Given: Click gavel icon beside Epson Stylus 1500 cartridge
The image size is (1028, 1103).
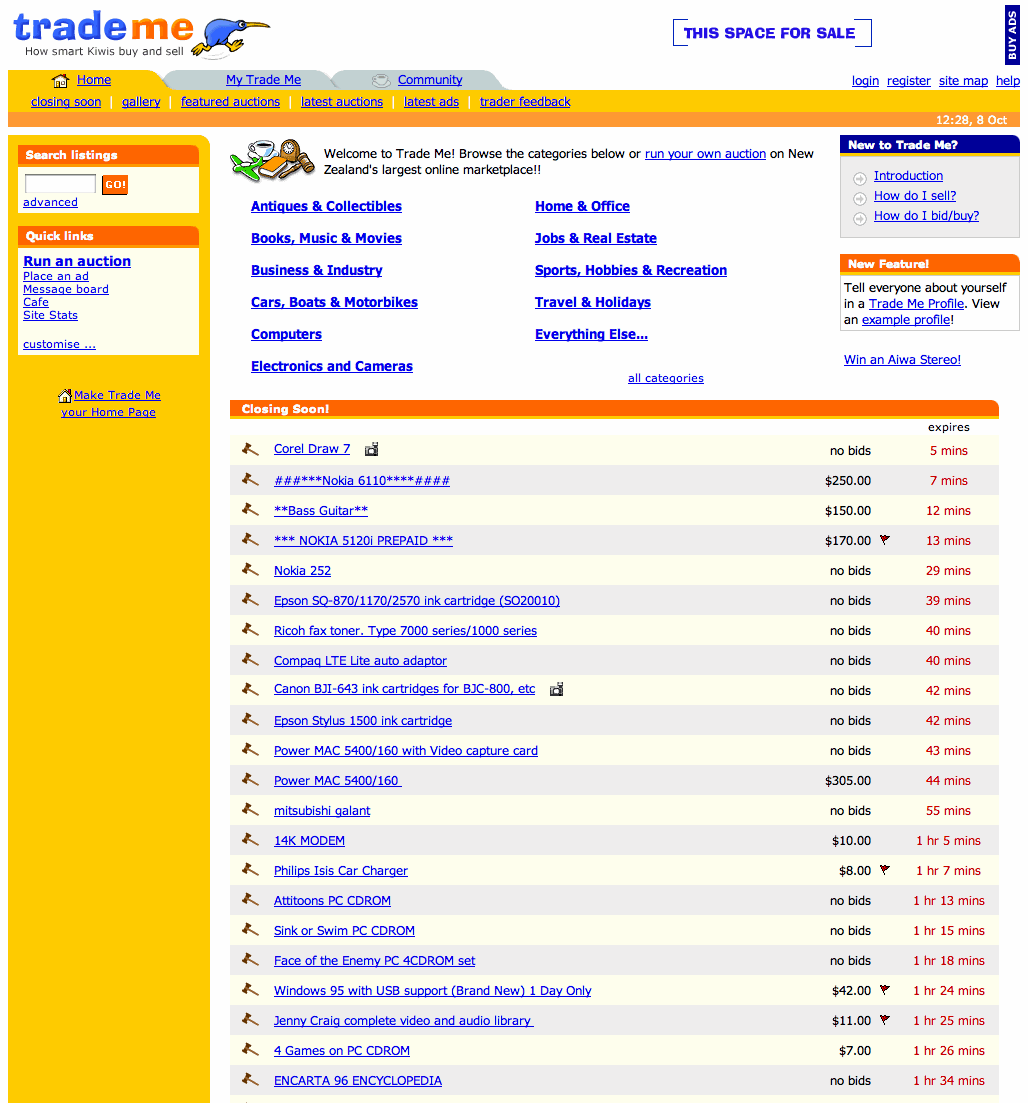Looking at the screenshot, I should [250, 719].
